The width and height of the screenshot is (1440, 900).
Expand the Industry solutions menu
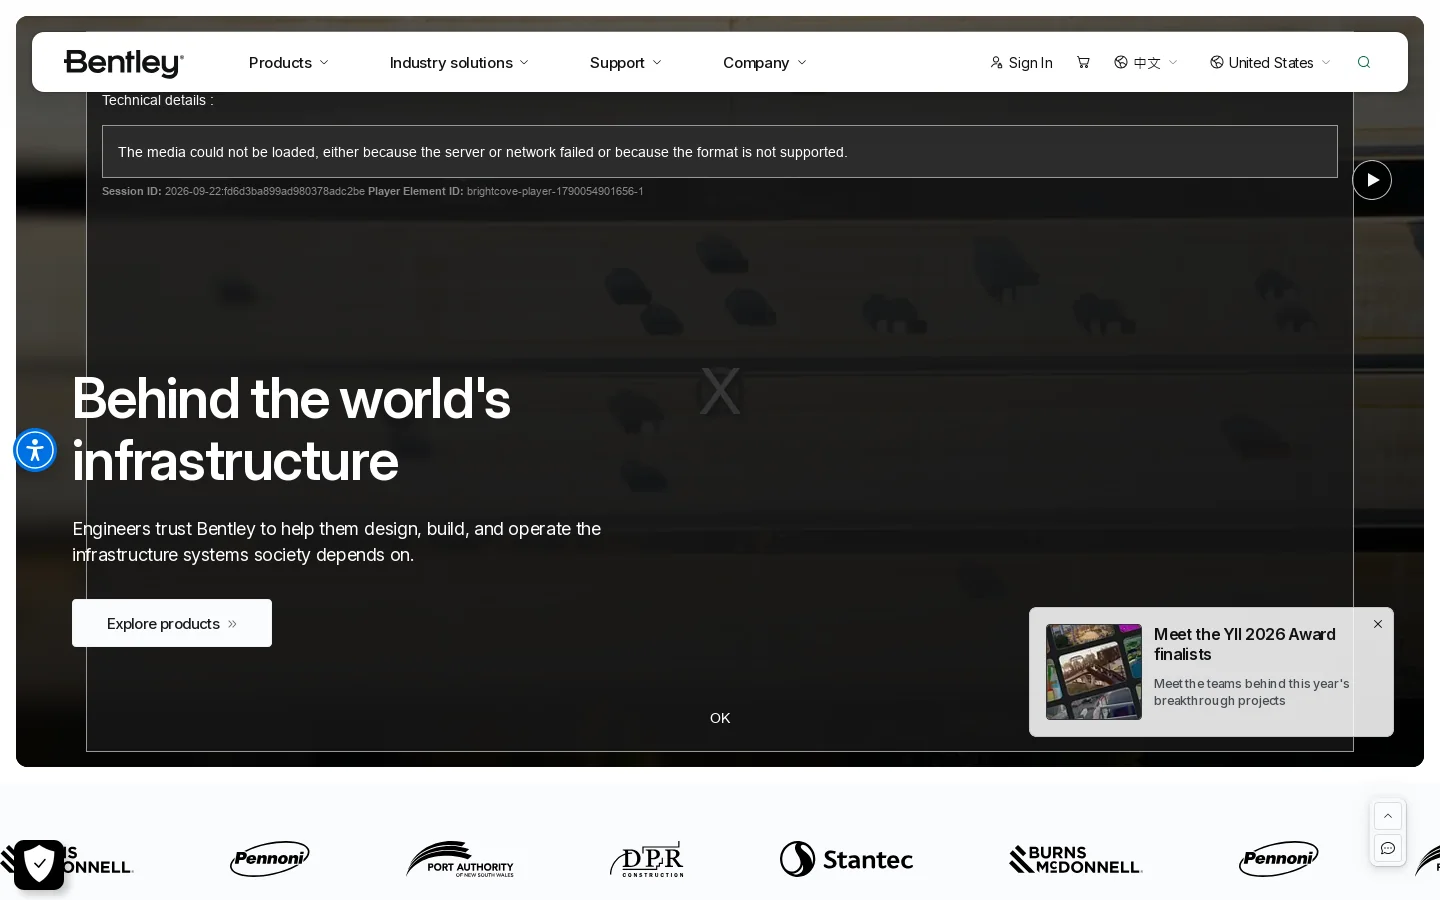click(x=459, y=62)
